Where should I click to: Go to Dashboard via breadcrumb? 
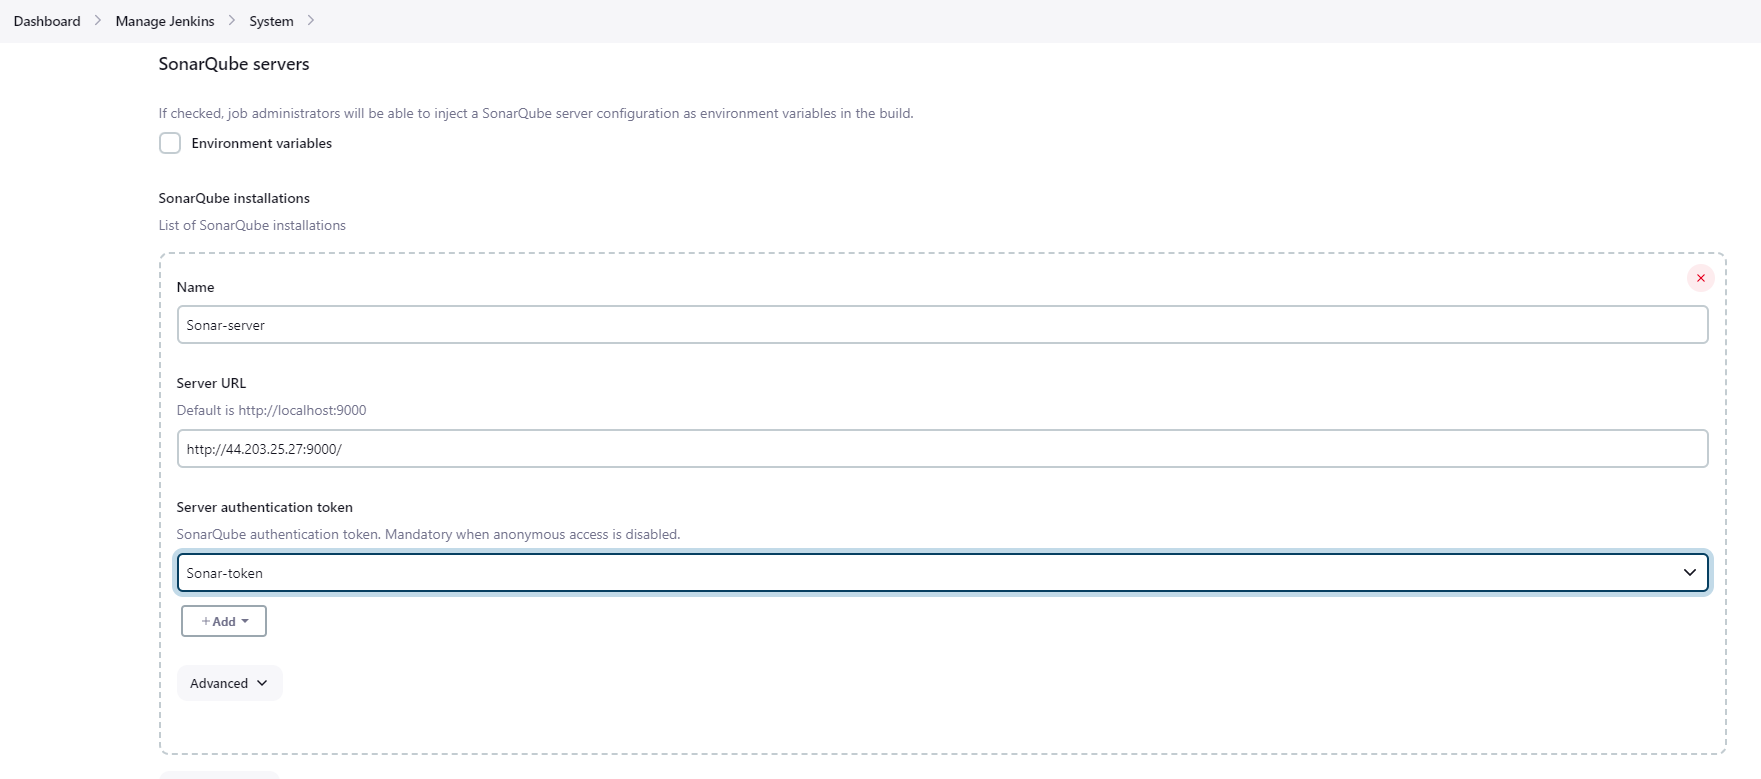[47, 21]
